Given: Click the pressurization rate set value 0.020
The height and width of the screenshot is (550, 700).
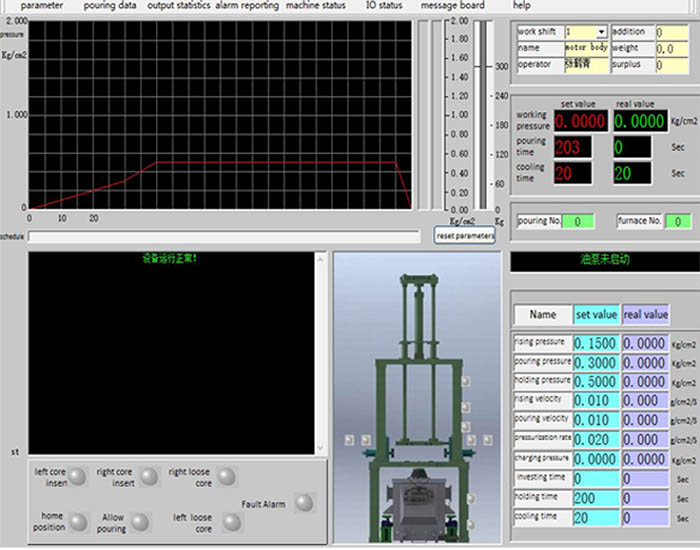Looking at the screenshot, I should coord(596,440).
